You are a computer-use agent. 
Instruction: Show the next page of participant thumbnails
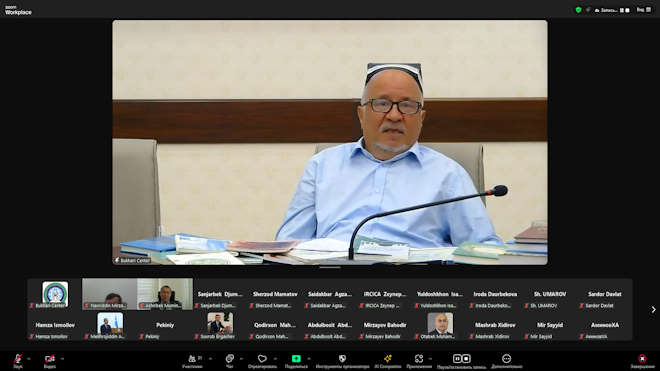click(653, 310)
